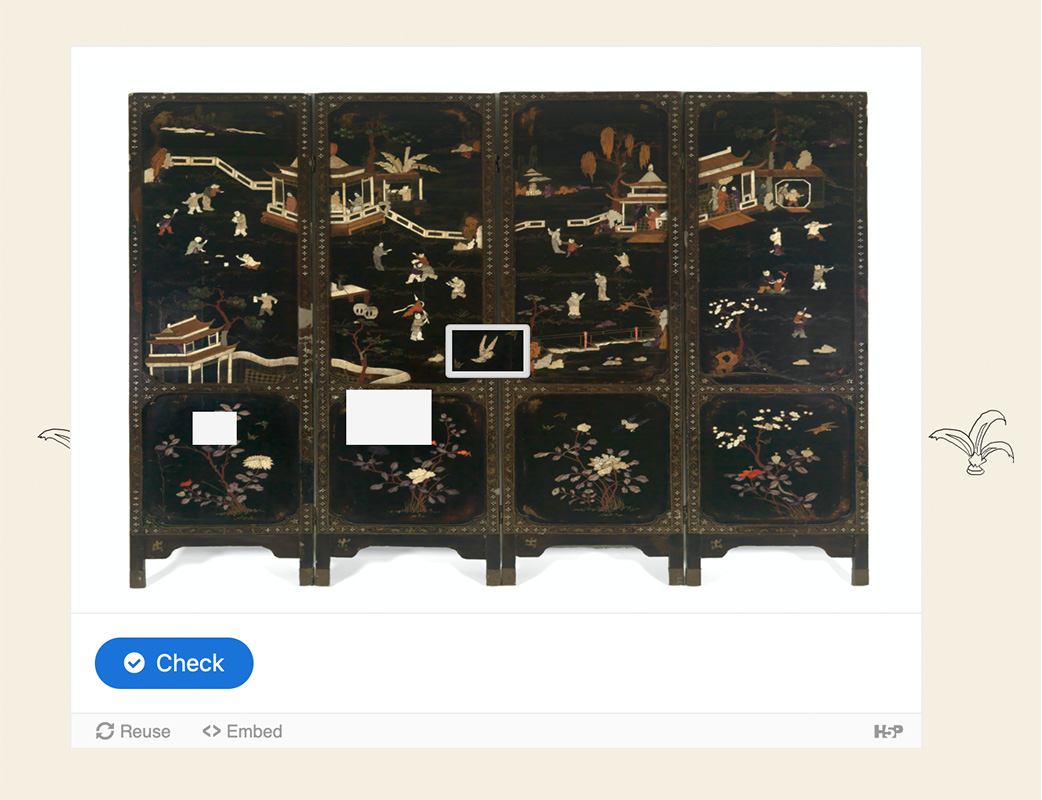The width and height of the screenshot is (1042, 800).
Task: Click the partial leaf sketch at left edge
Action: (x=54, y=437)
